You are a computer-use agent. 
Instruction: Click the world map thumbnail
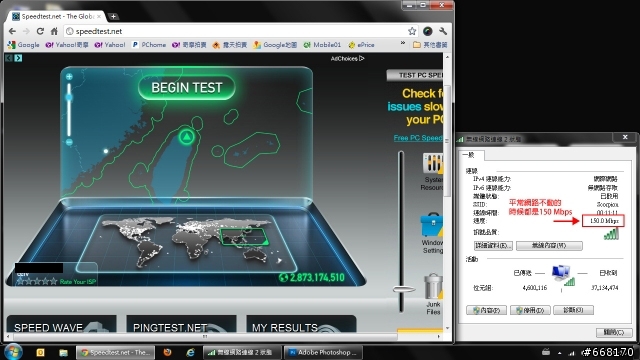(x=186, y=243)
